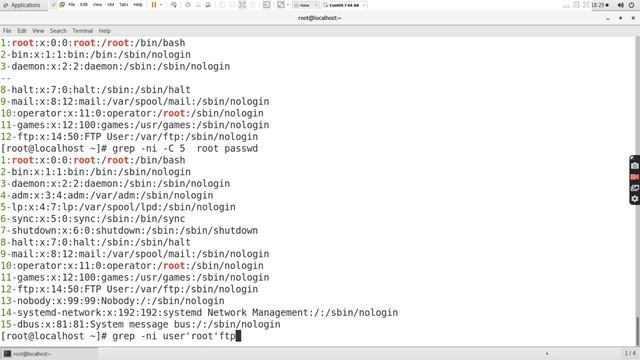Open the terminal File menu
The image size is (640, 360).
(x=7, y=31)
